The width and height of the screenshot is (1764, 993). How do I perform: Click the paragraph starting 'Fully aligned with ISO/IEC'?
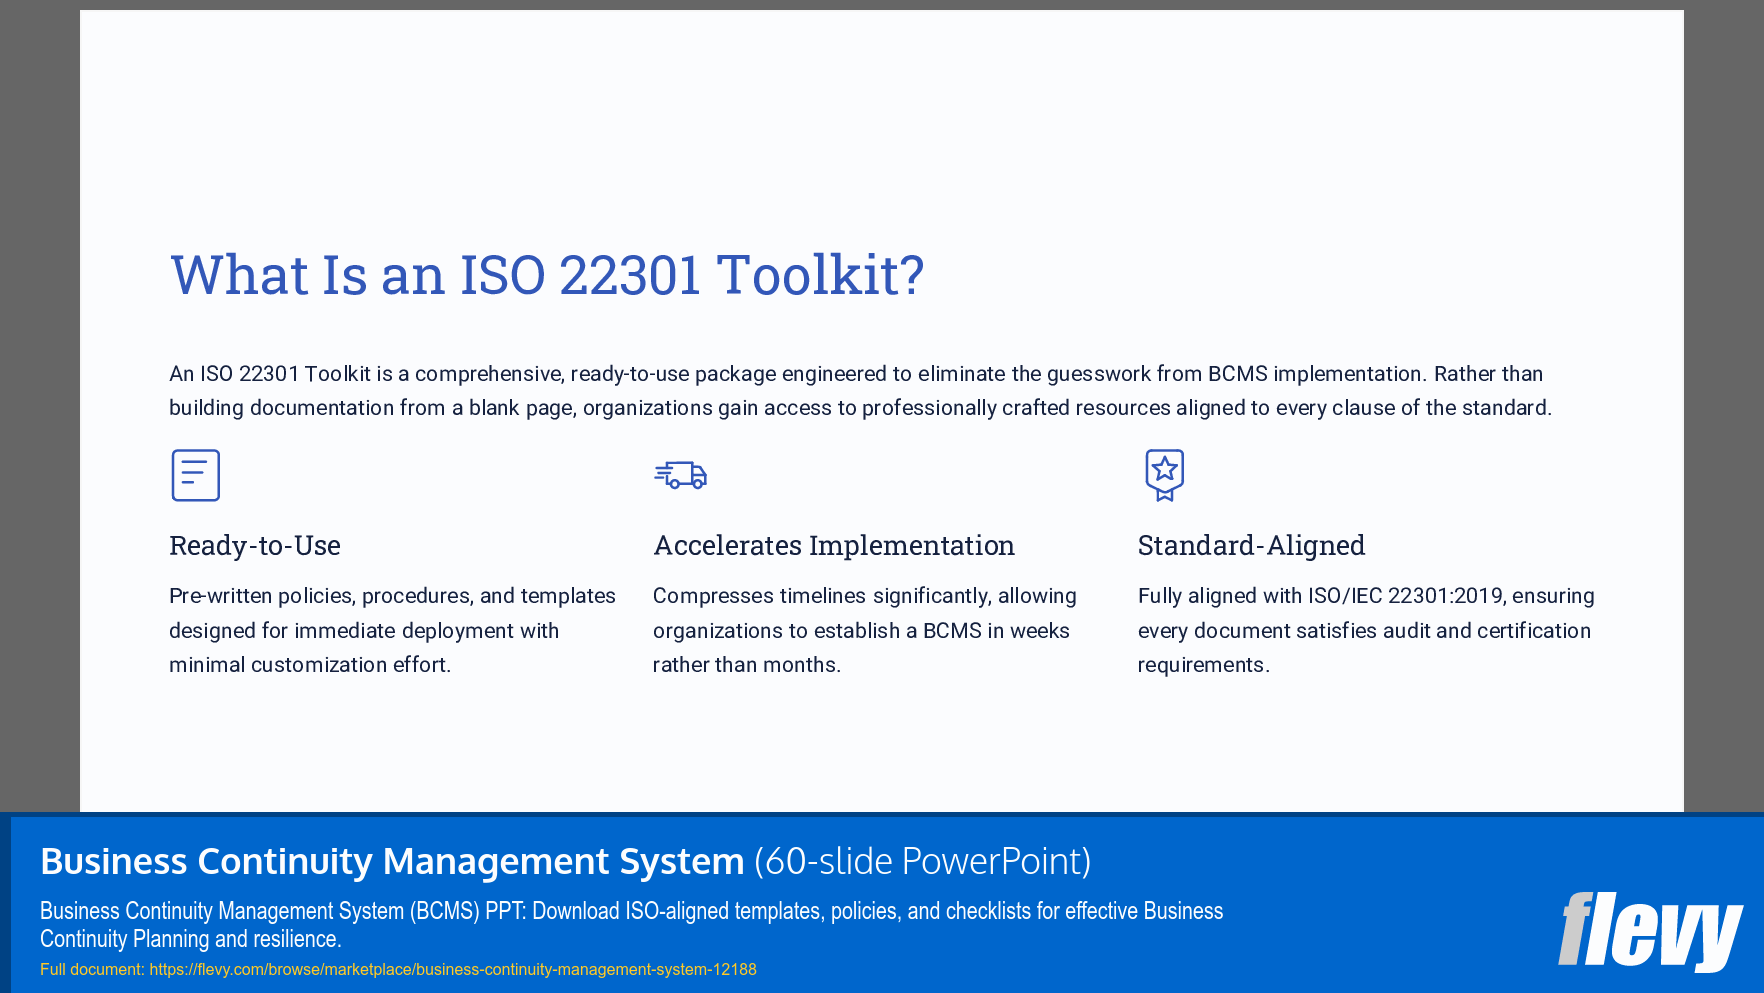click(x=1366, y=630)
